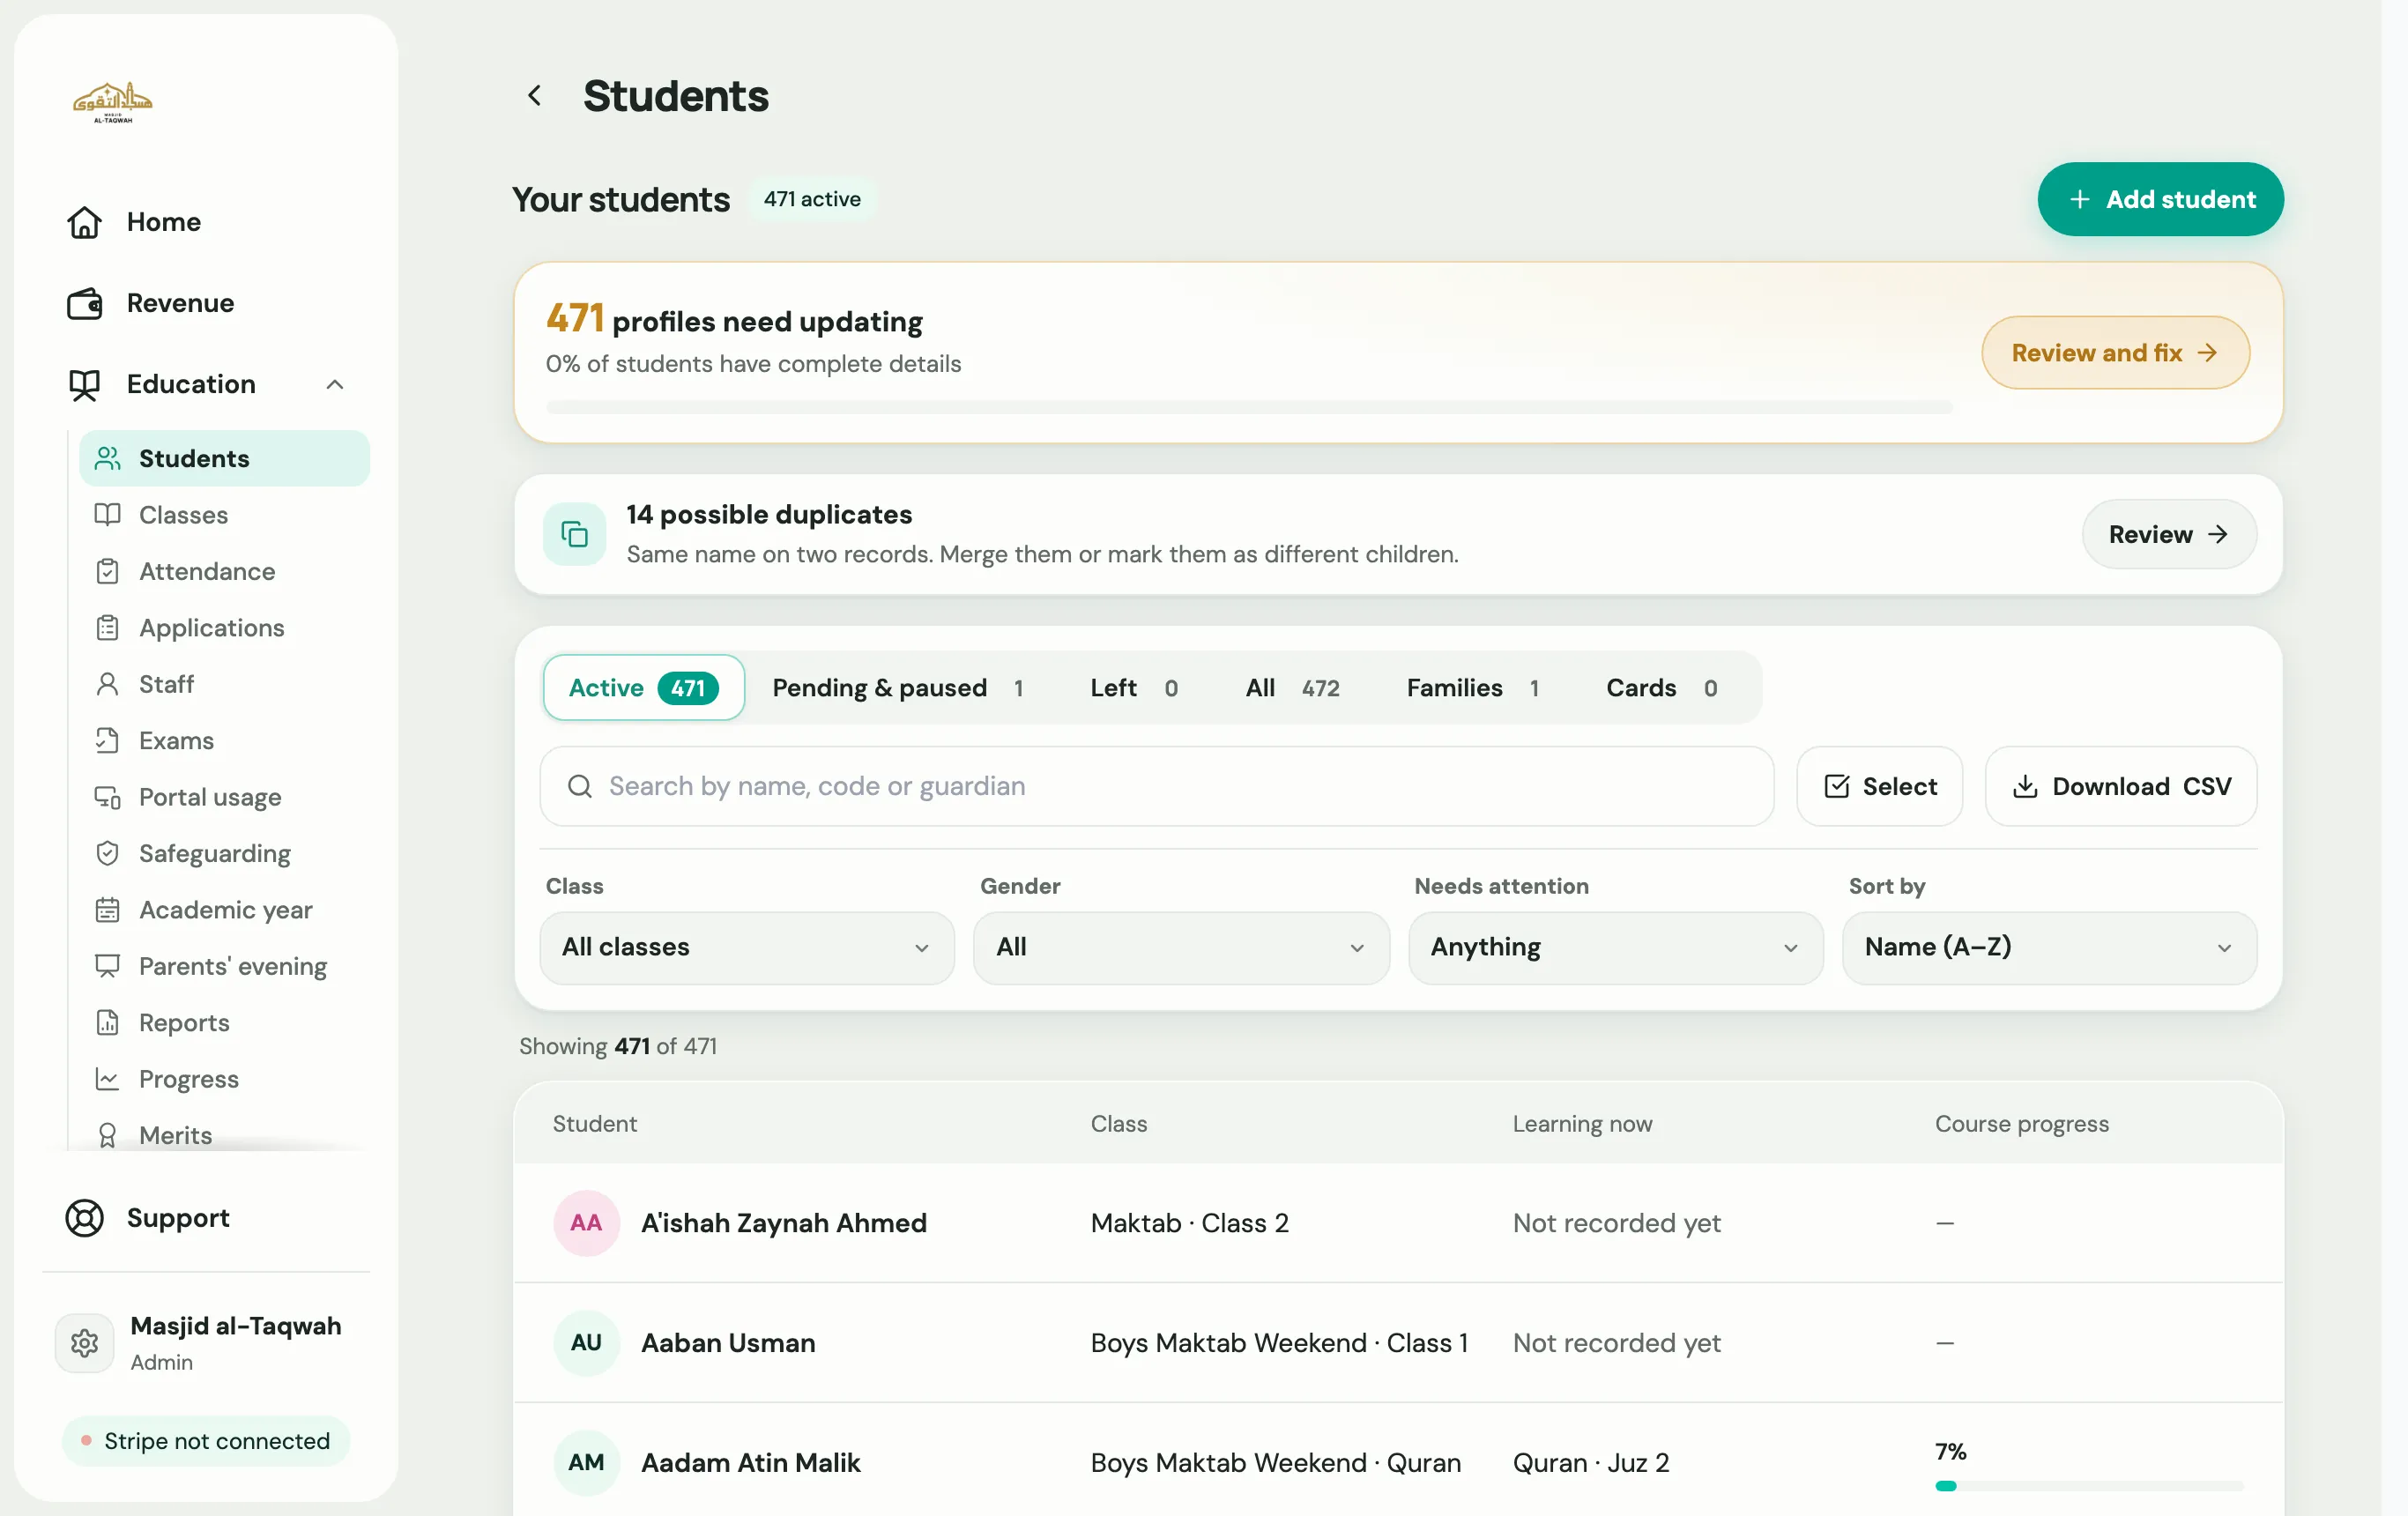
Task: Click the Add student button
Action: coord(2160,199)
